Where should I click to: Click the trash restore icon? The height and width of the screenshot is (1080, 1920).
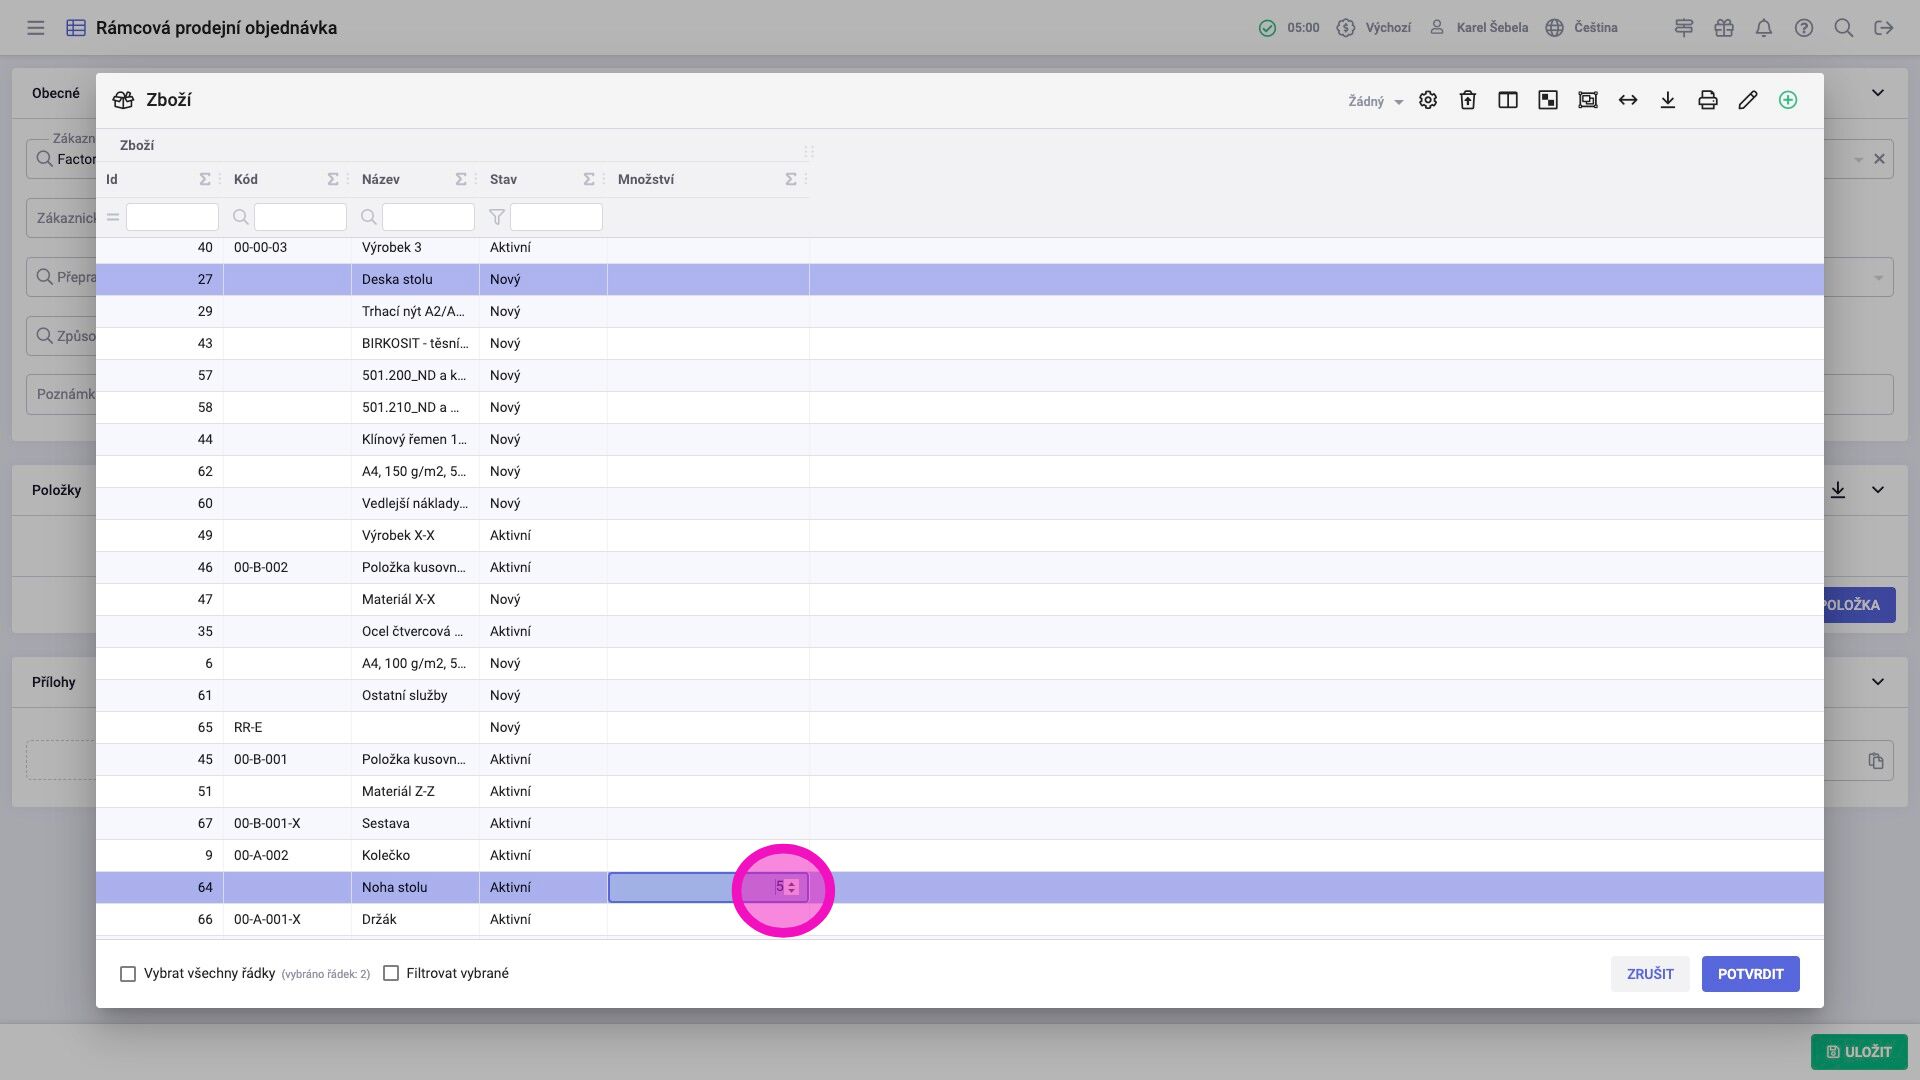click(x=1468, y=100)
